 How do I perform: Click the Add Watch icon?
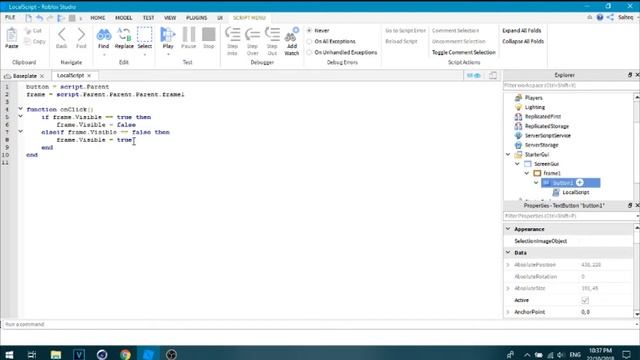point(291,35)
